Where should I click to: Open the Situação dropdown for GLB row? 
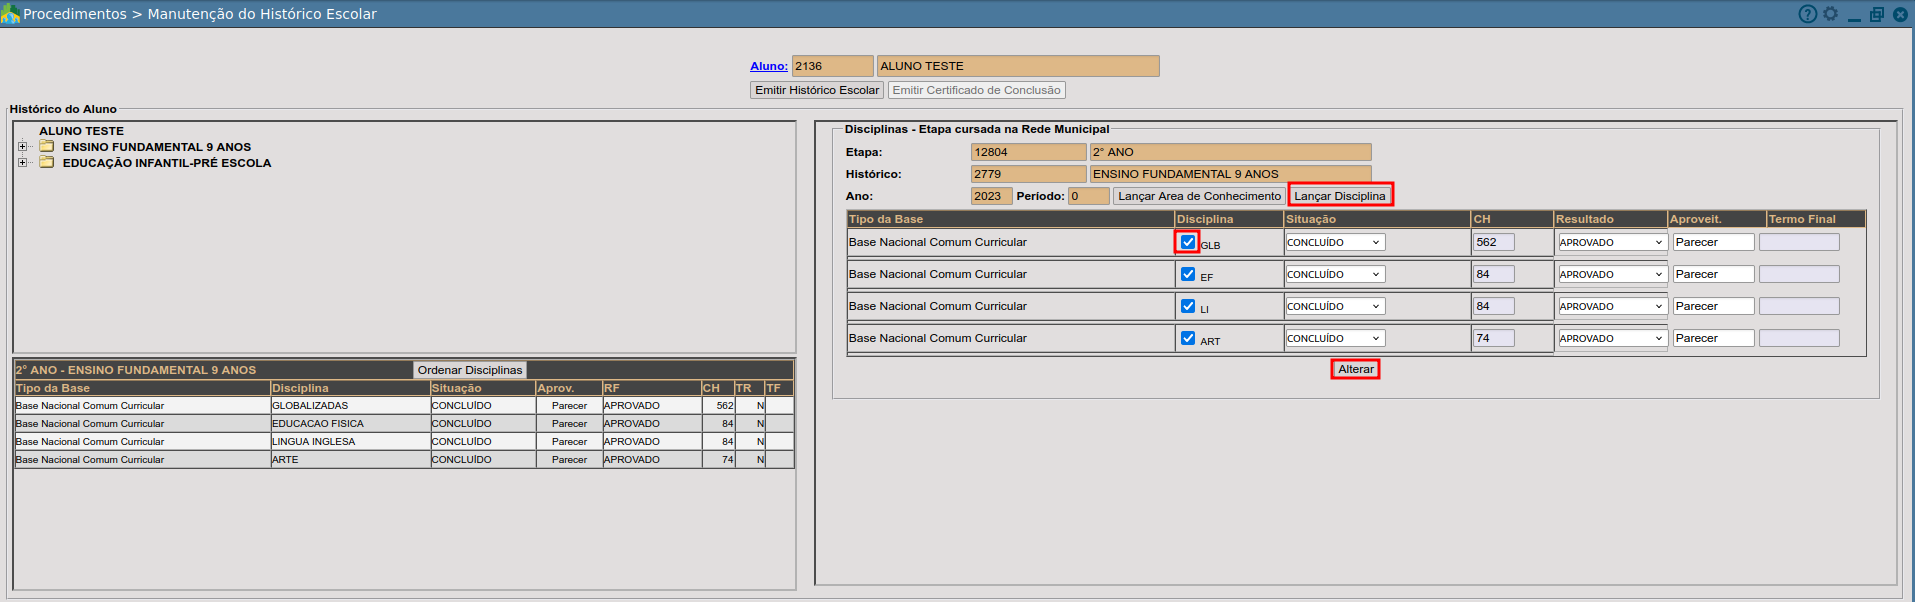coord(1335,242)
